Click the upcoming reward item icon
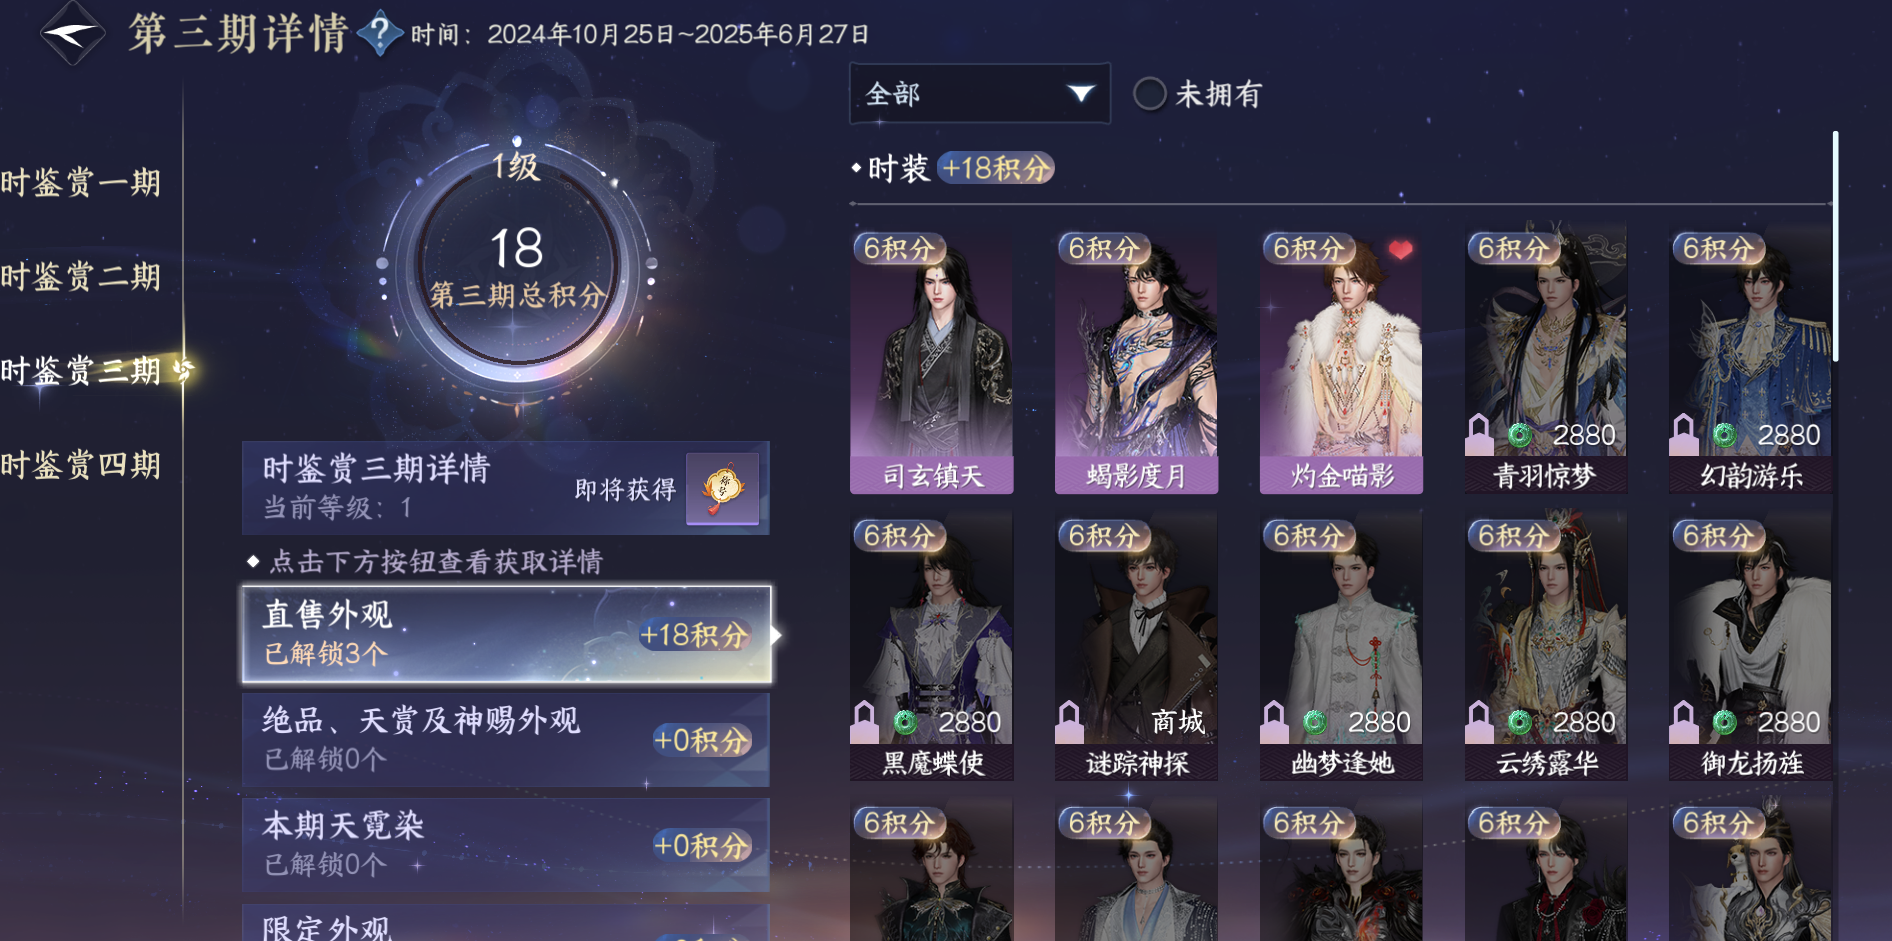Screen dimensions: 1892x941 (x=722, y=488)
